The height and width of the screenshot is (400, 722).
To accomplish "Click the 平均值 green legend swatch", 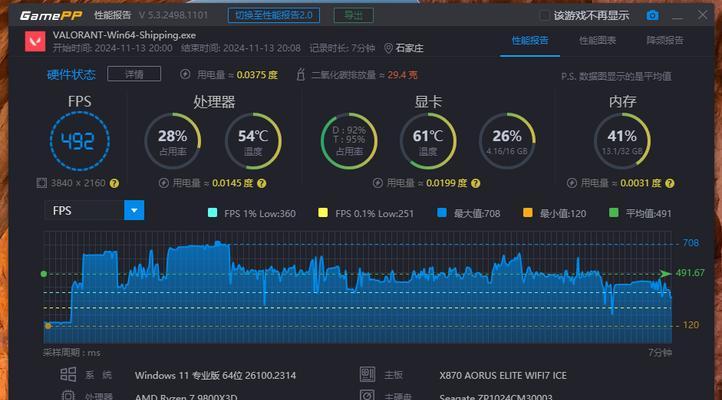I will click(613, 213).
